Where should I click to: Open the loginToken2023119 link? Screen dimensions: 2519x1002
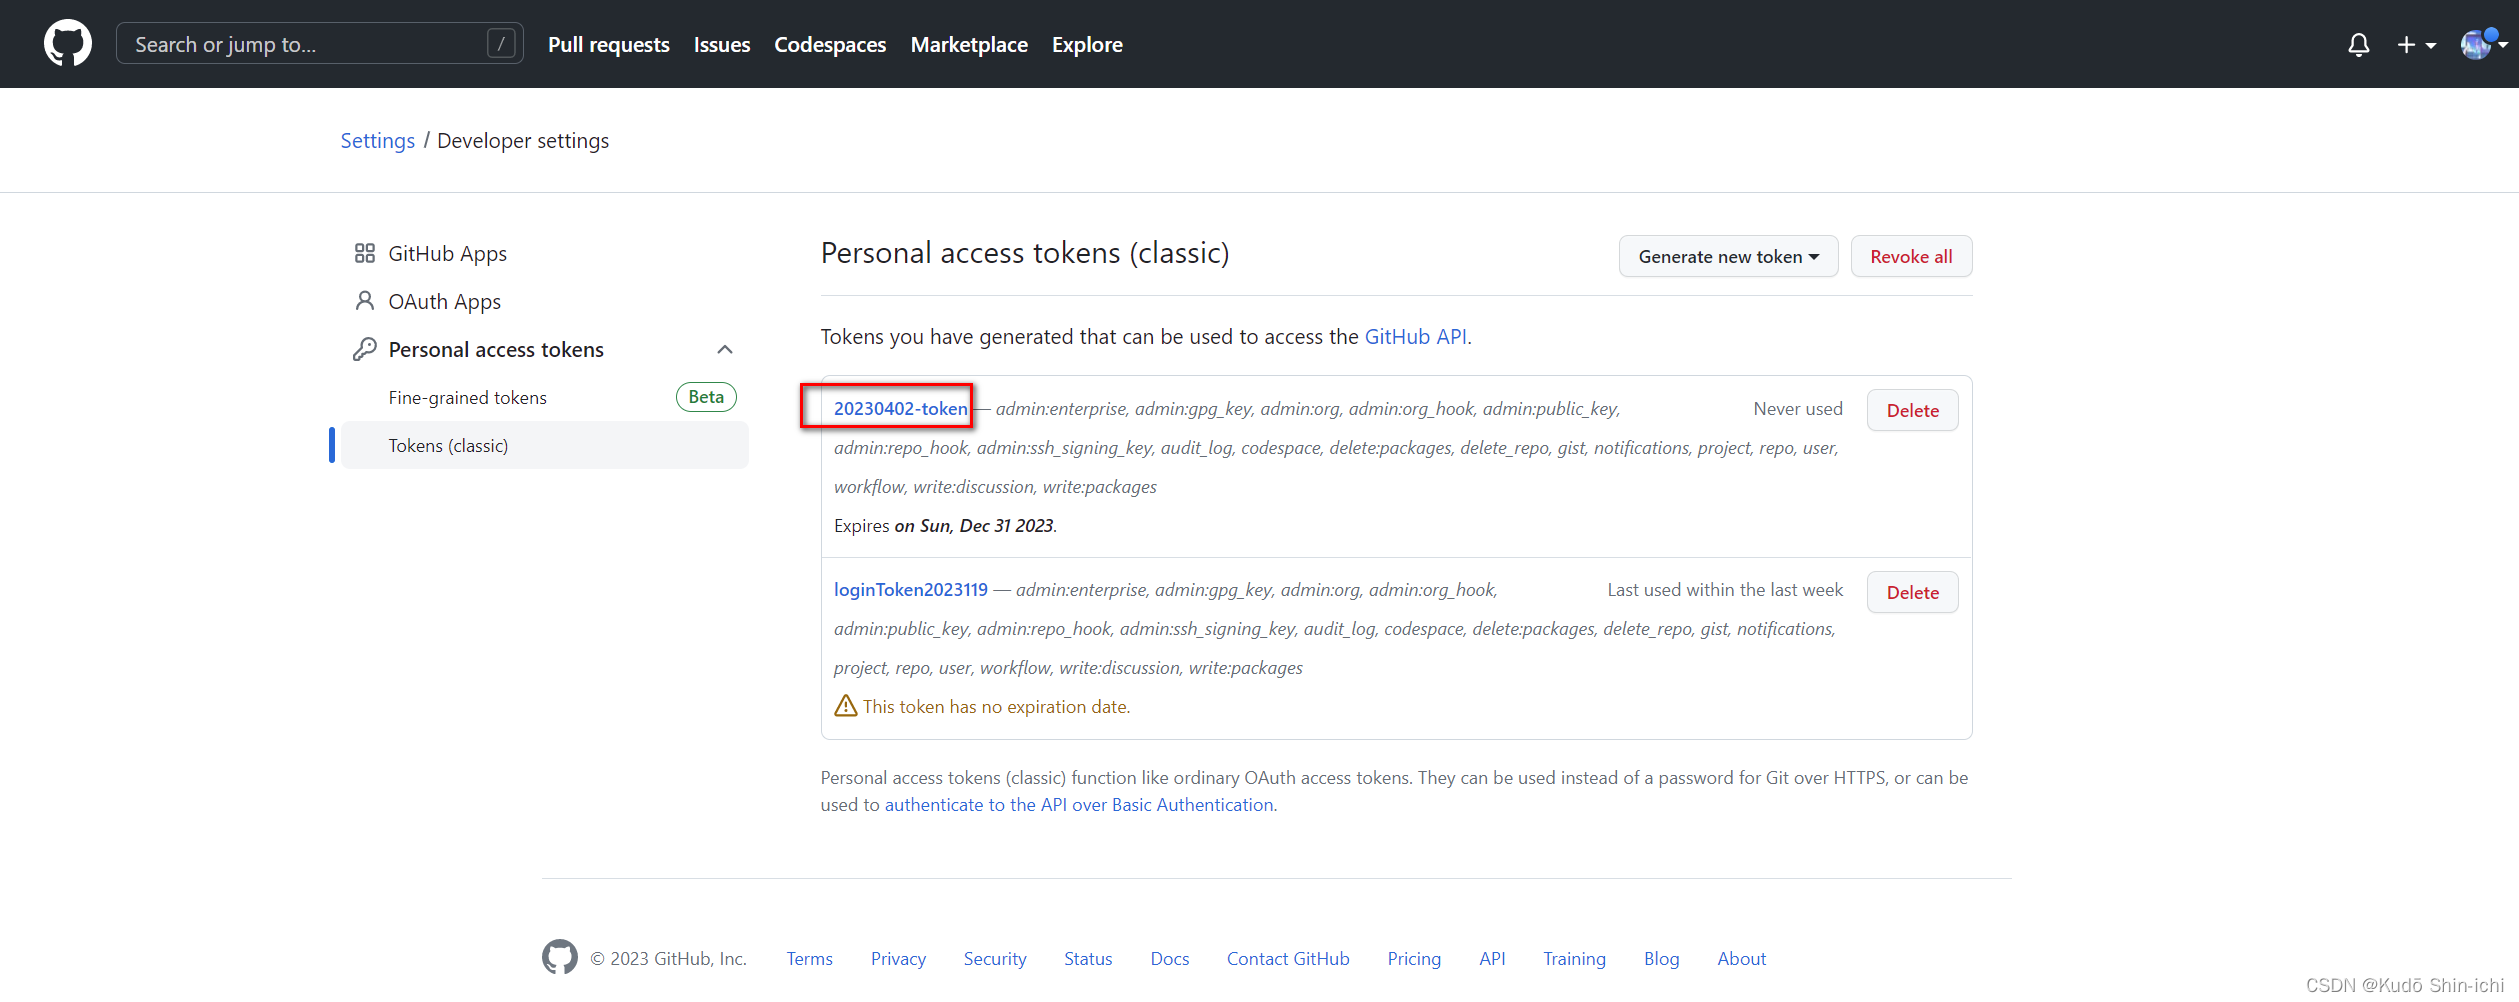click(911, 590)
